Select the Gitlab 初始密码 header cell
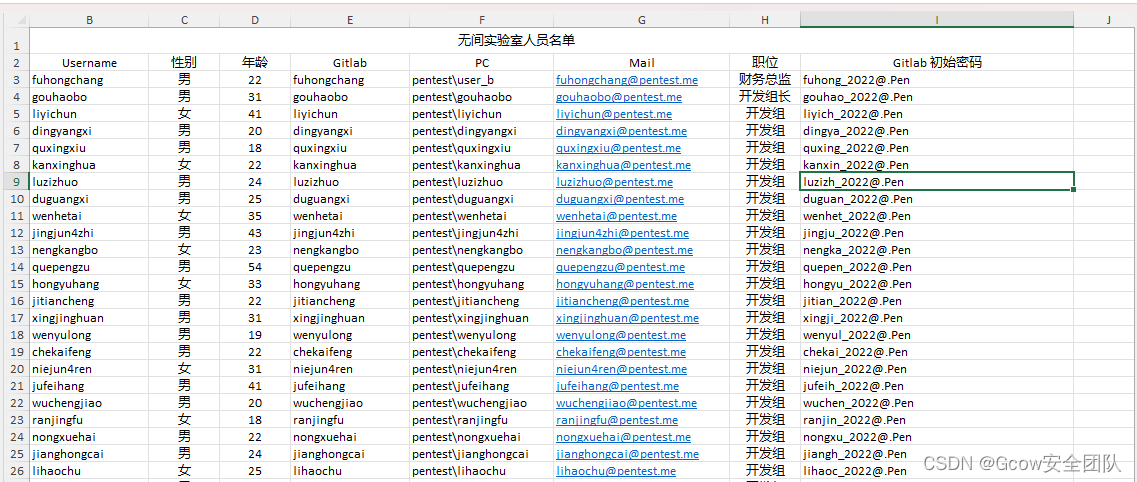Screen dimensions: 1137x482 [937, 63]
